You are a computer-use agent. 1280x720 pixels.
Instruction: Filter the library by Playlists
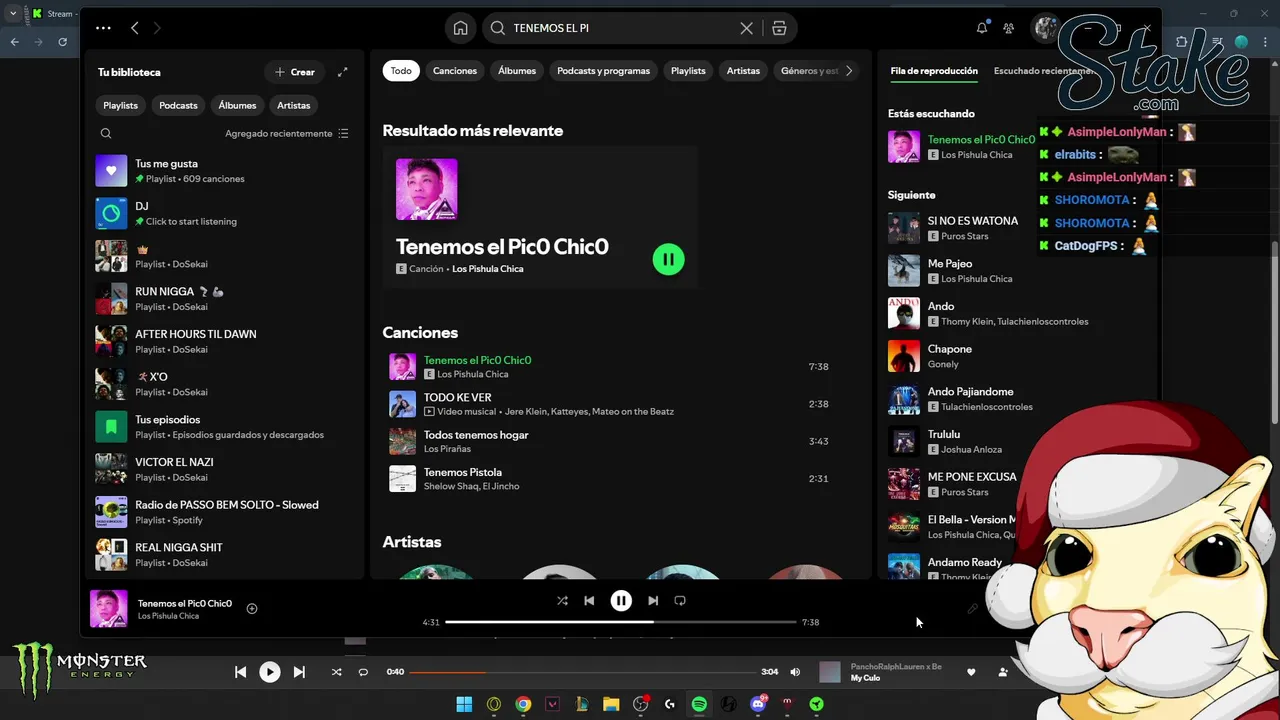(121, 105)
